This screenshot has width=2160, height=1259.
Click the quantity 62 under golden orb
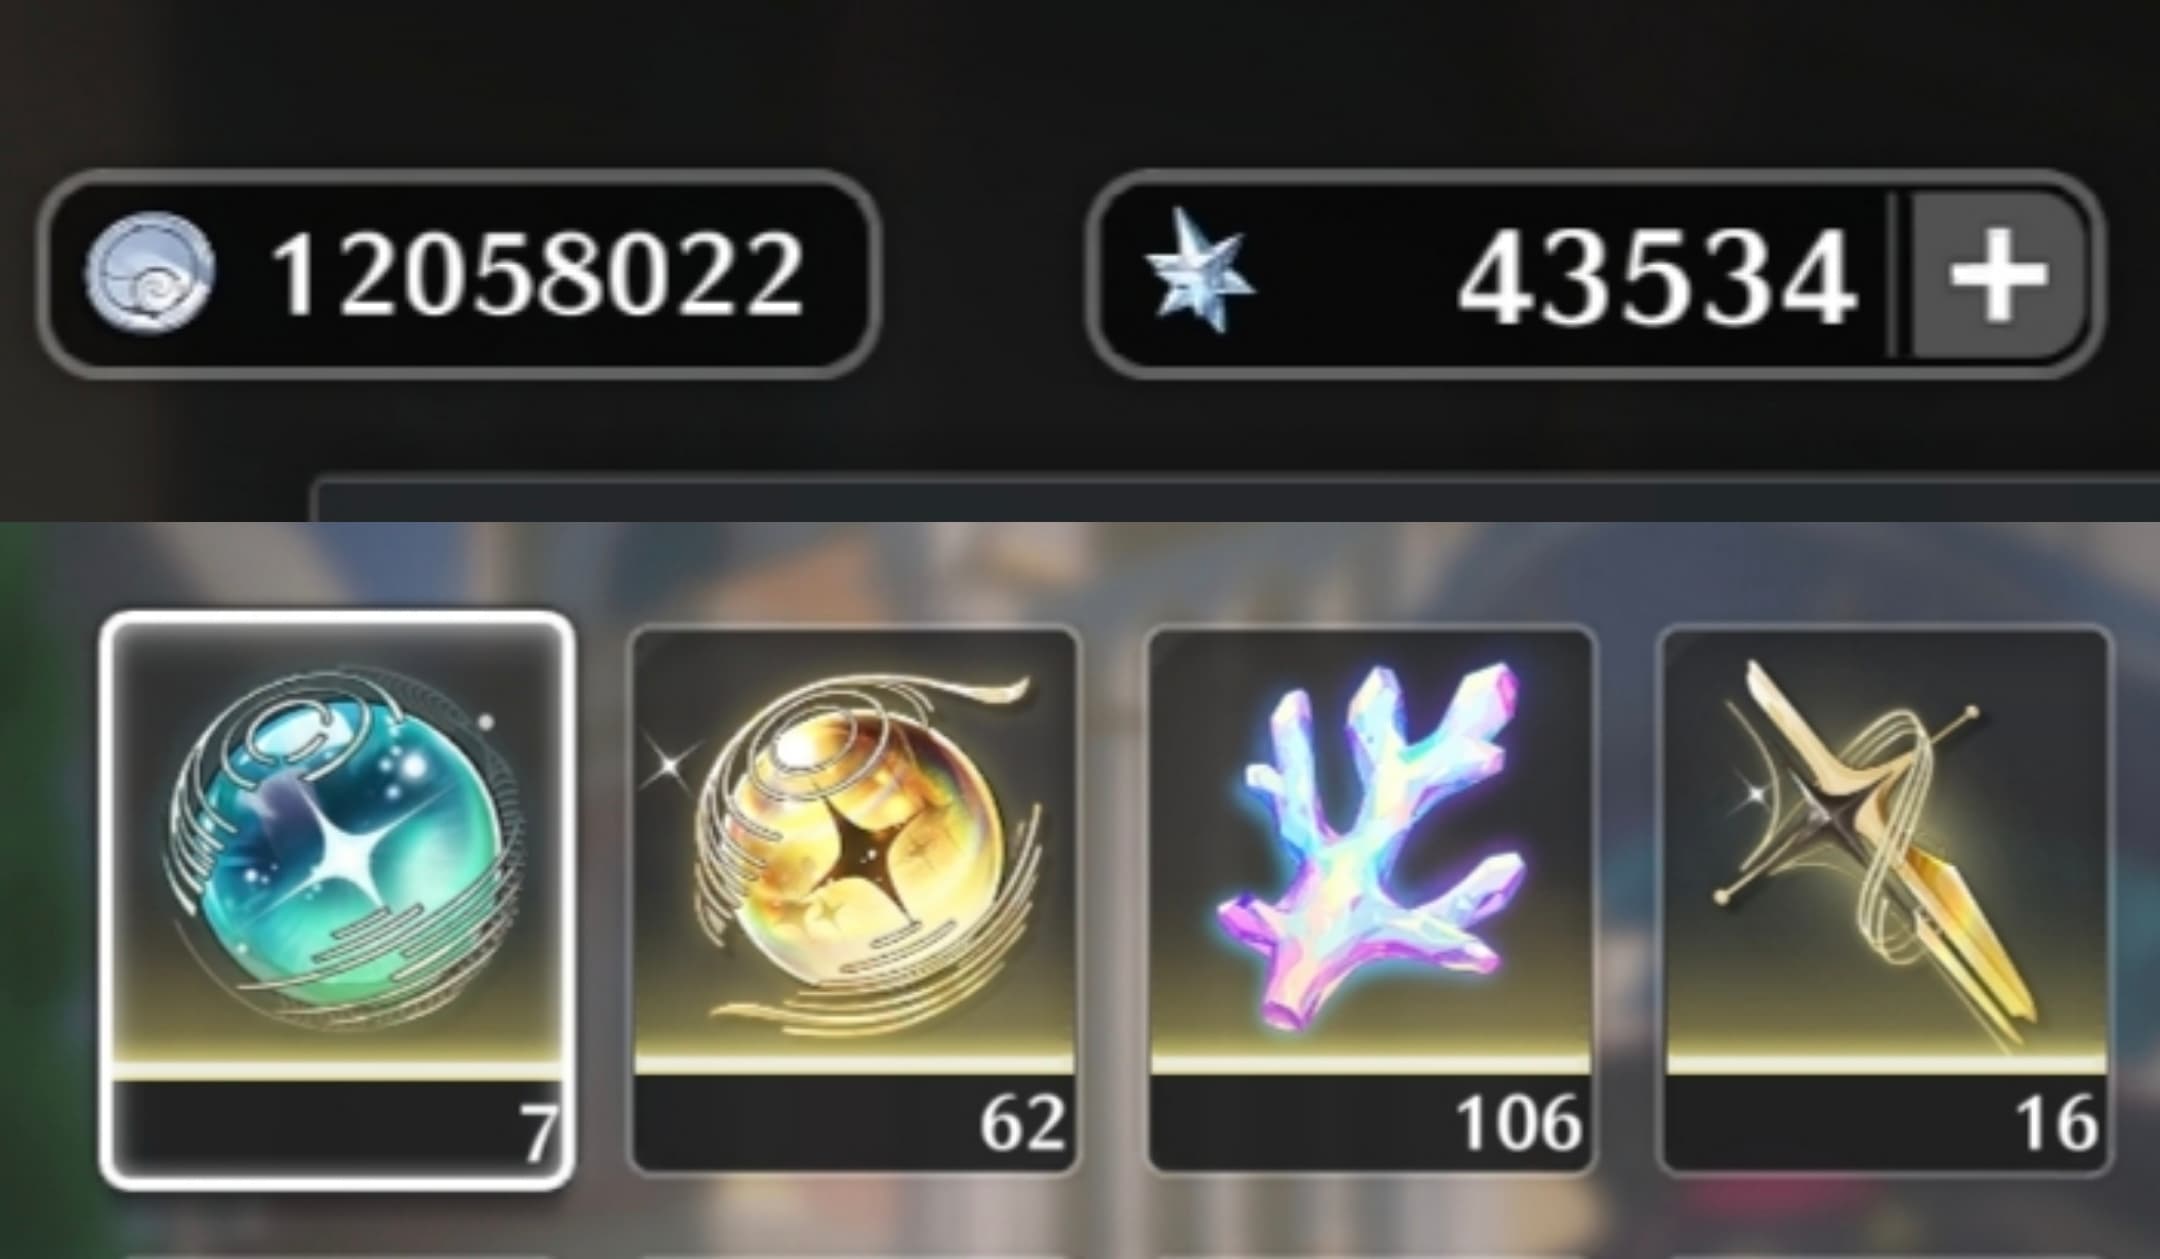[1022, 1123]
